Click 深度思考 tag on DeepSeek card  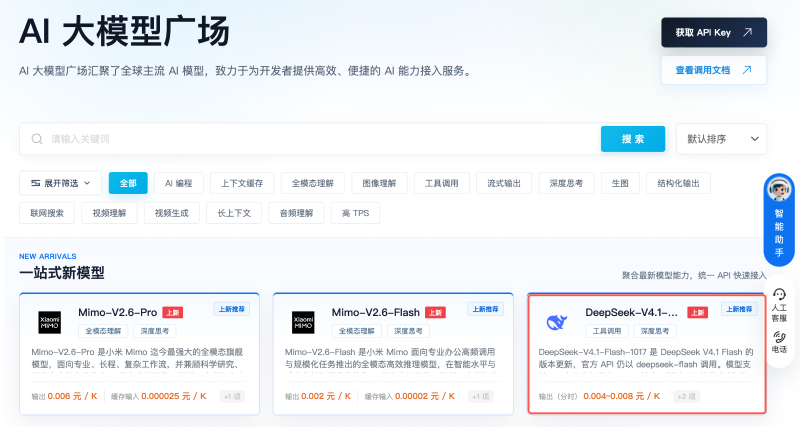coord(655,331)
